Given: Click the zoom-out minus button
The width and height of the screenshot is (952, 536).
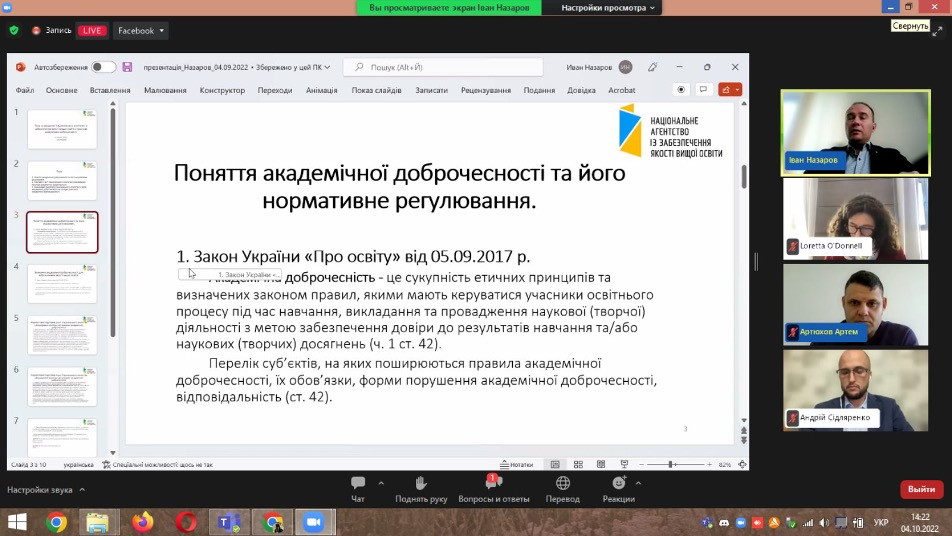Looking at the screenshot, I should coord(641,464).
